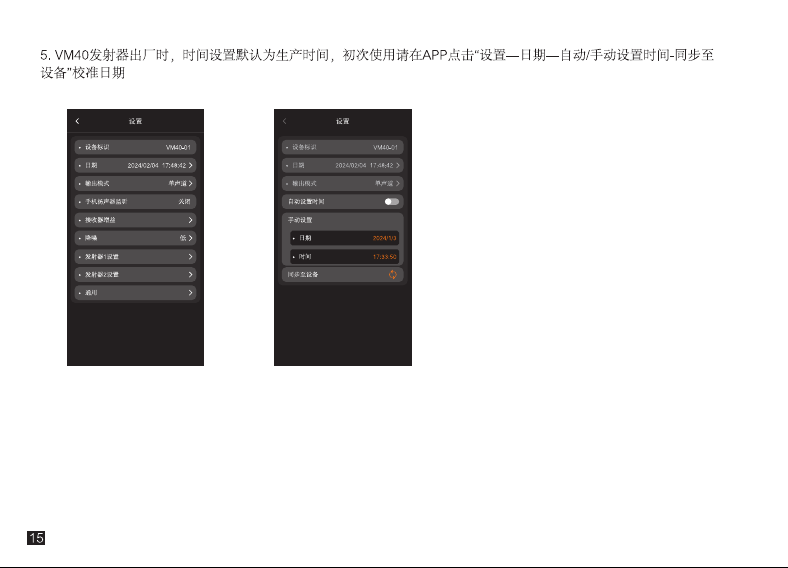Expand 接收器增益 row chevron
Screen dimensions: 788x568
[x=190, y=220]
